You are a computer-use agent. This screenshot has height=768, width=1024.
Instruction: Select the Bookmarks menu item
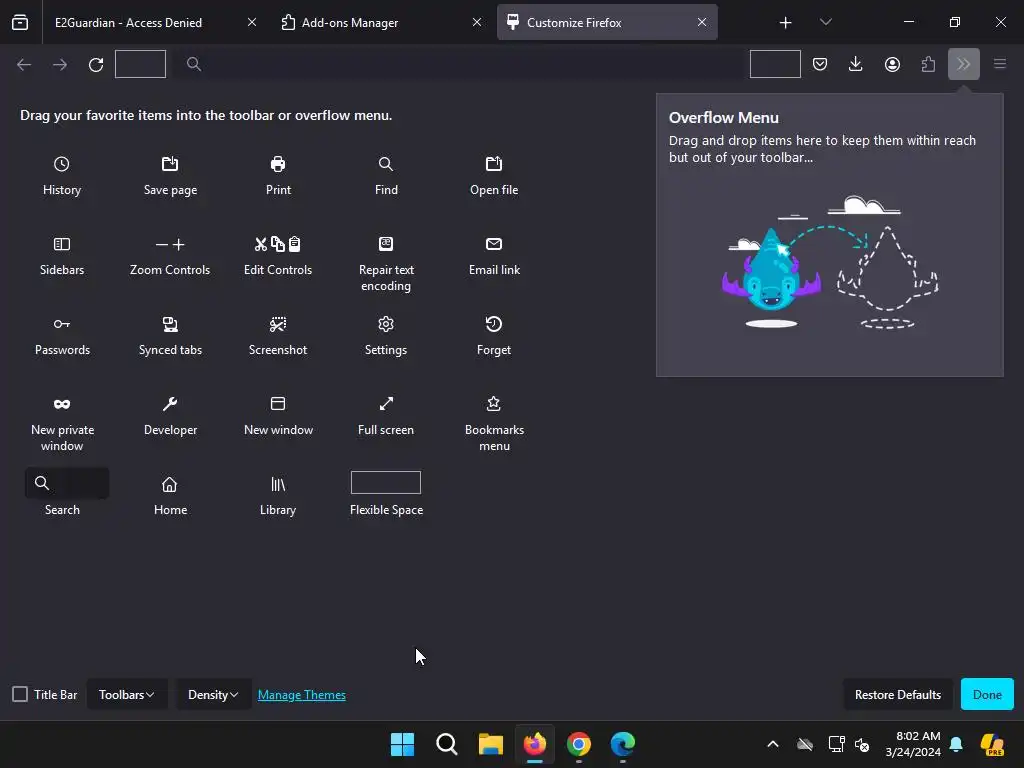(494, 424)
